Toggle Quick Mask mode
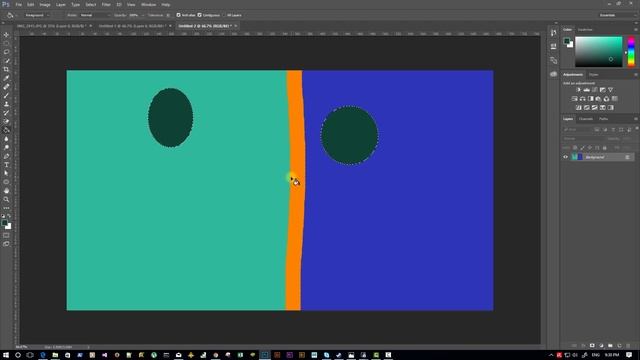640x360 pixels. click(6, 236)
